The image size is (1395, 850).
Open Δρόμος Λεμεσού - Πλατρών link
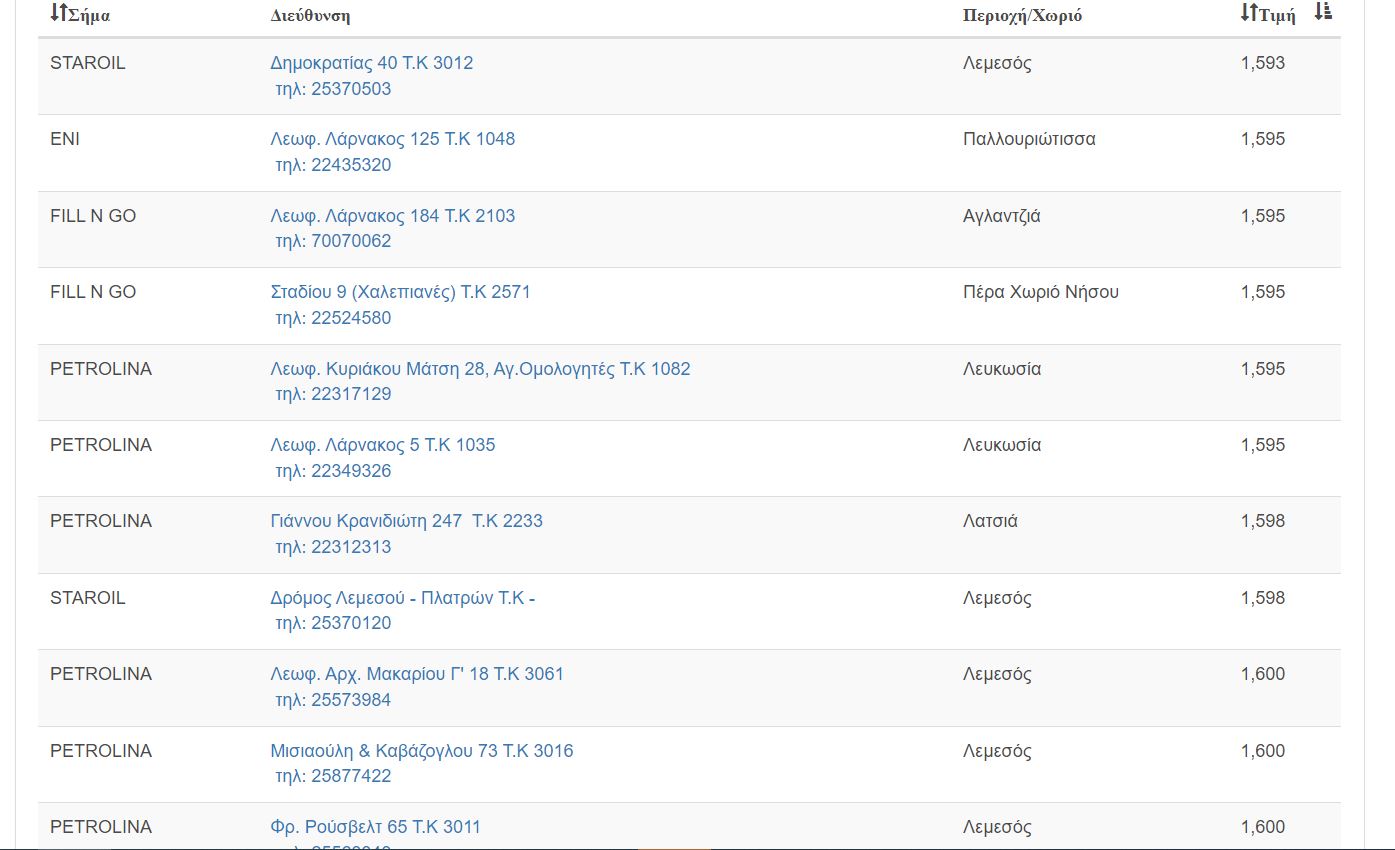[x=403, y=598]
